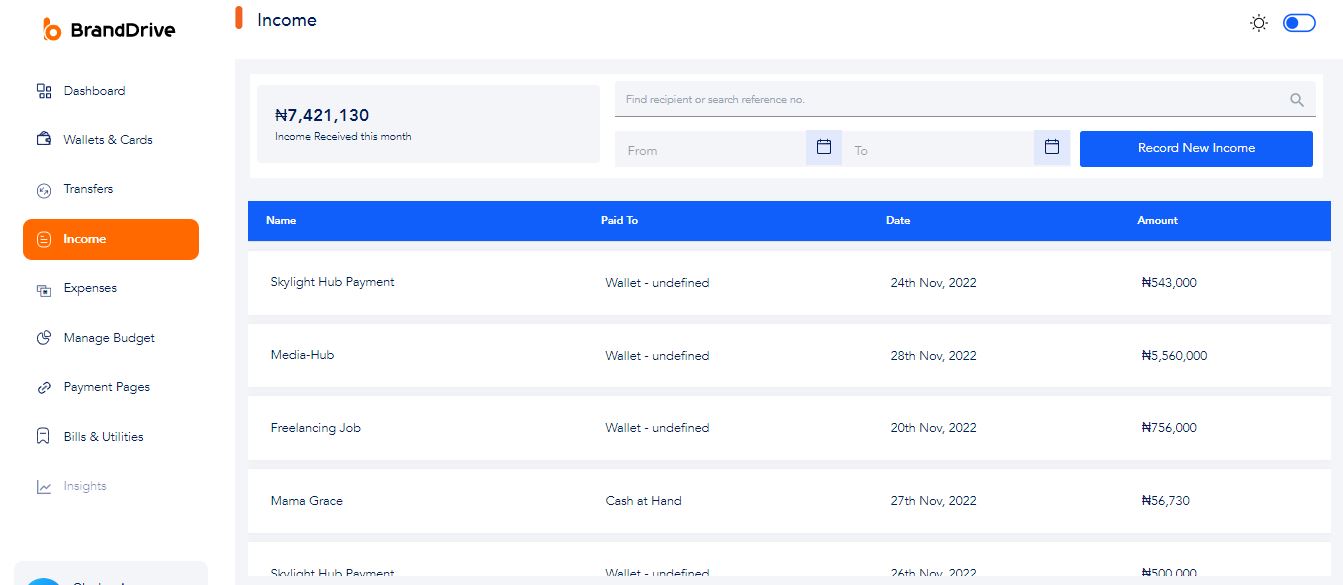Screen dimensions: 1343x585
Task: Click the 20th Nov, 2022 date
Action: pos(933,428)
